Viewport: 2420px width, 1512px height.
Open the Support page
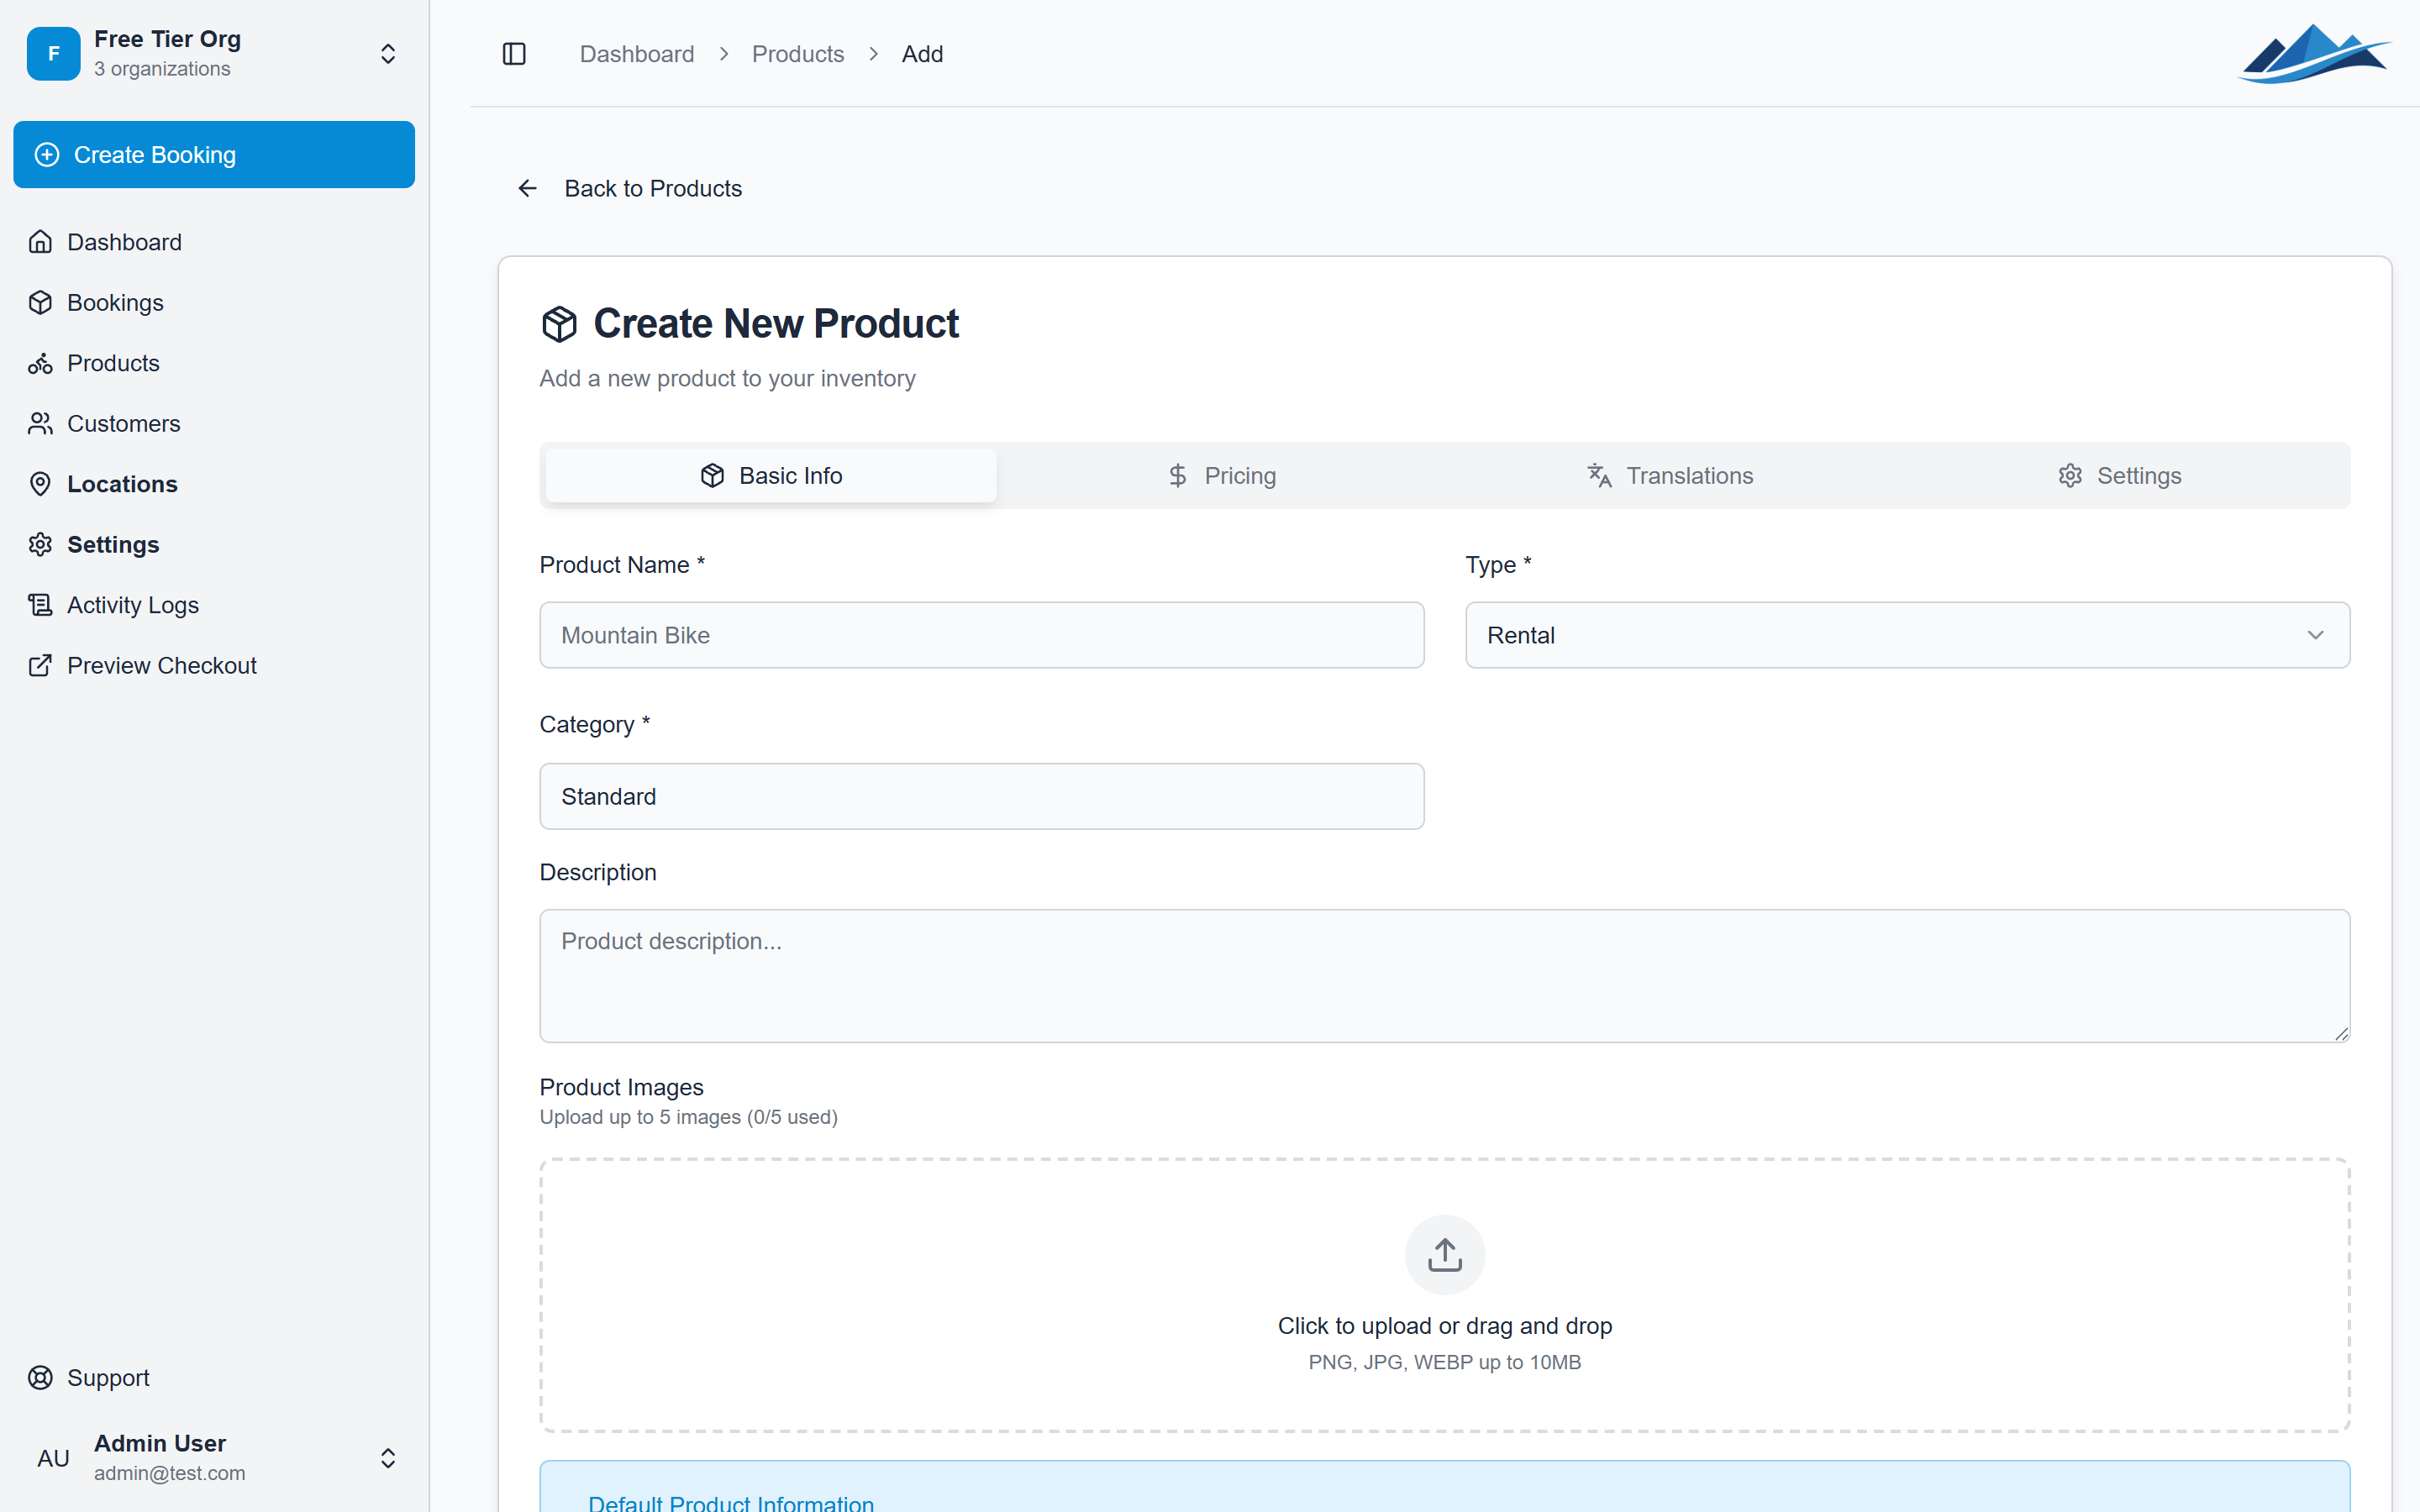[214, 1378]
